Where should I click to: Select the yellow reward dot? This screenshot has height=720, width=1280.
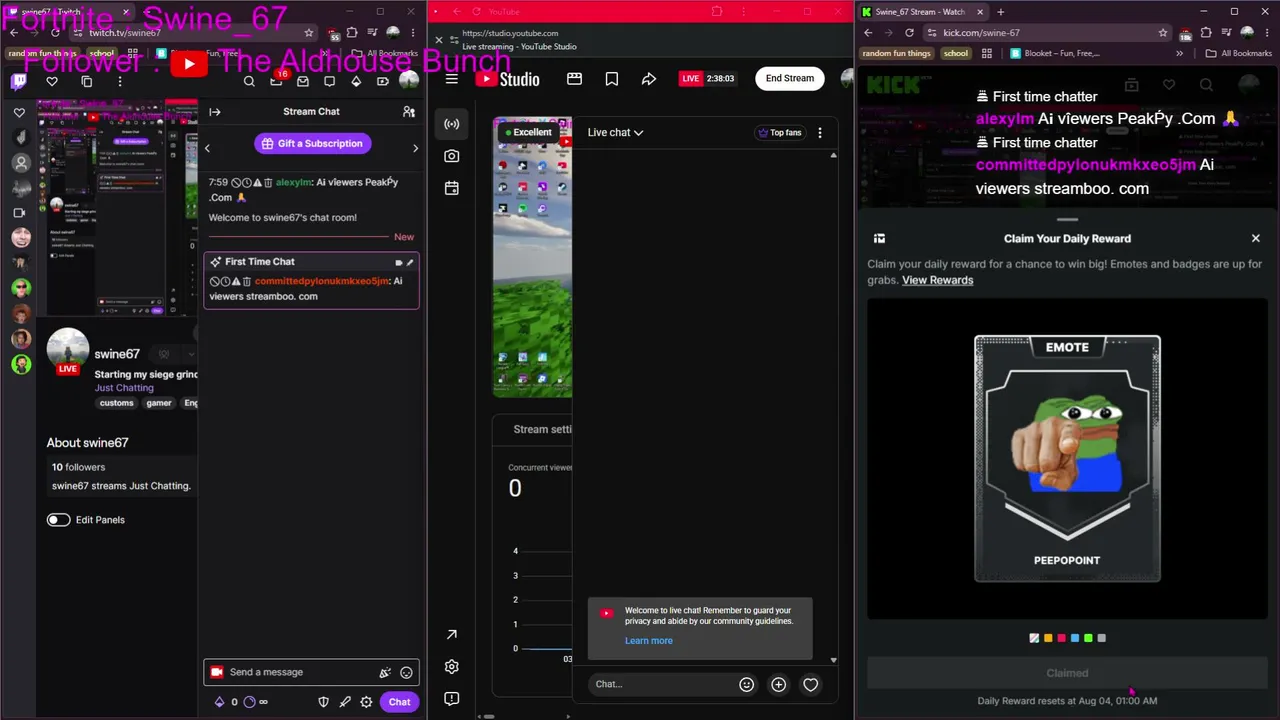point(1048,638)
